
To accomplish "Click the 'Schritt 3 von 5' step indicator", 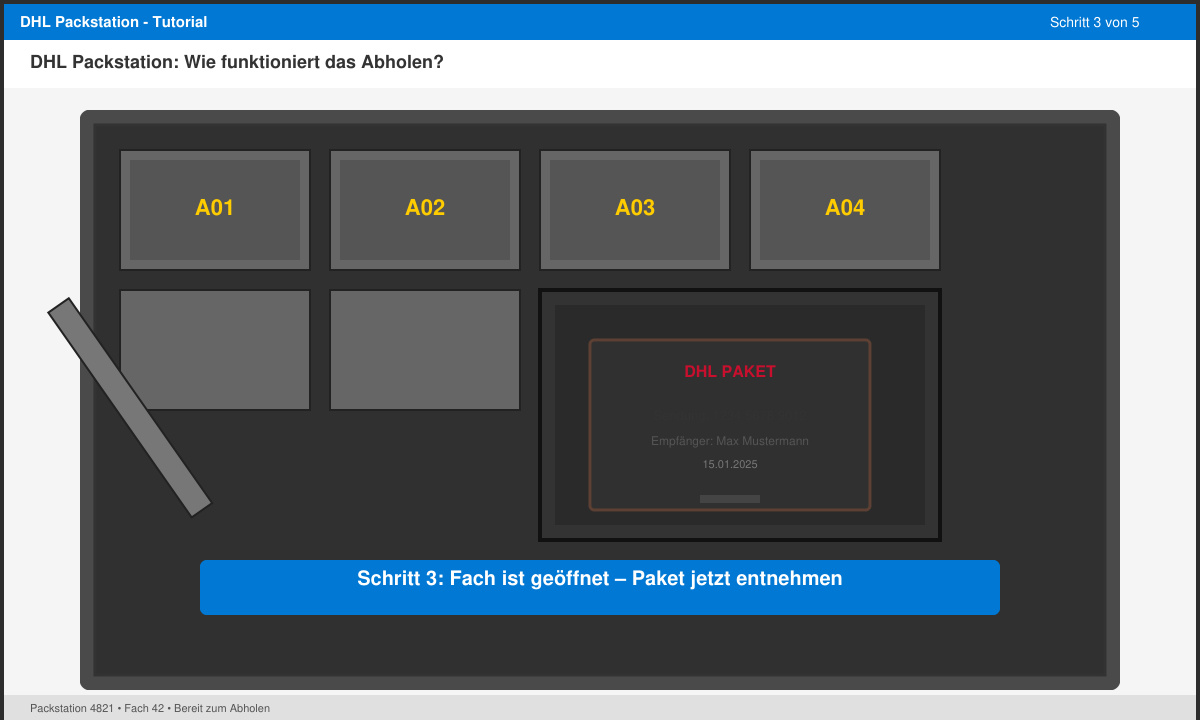I will 1094,22.
